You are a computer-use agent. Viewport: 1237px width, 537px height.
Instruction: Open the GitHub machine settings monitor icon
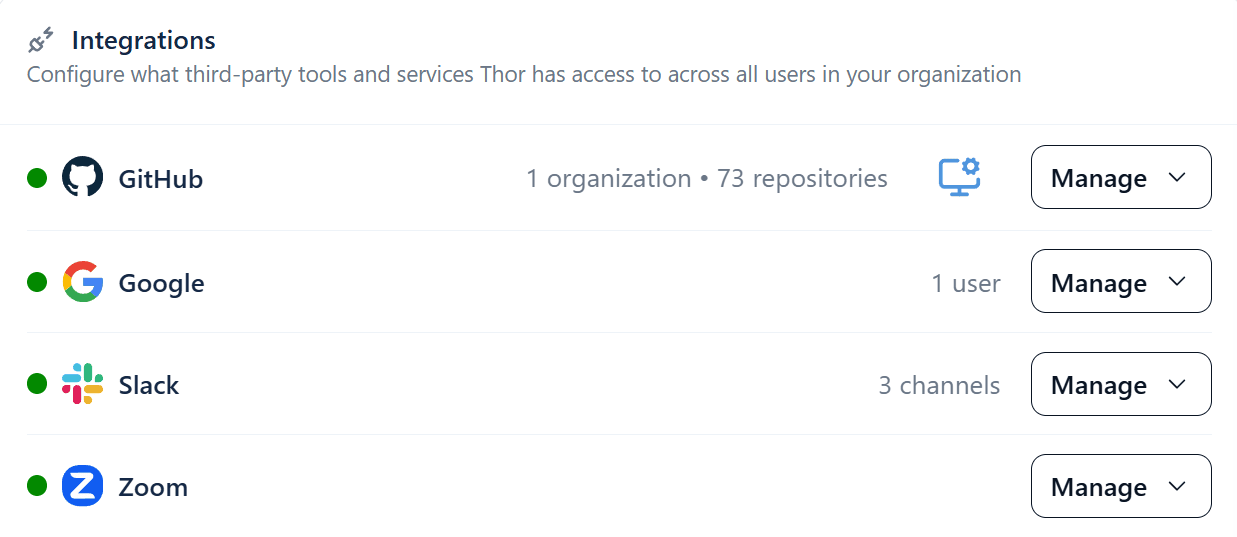959,177
